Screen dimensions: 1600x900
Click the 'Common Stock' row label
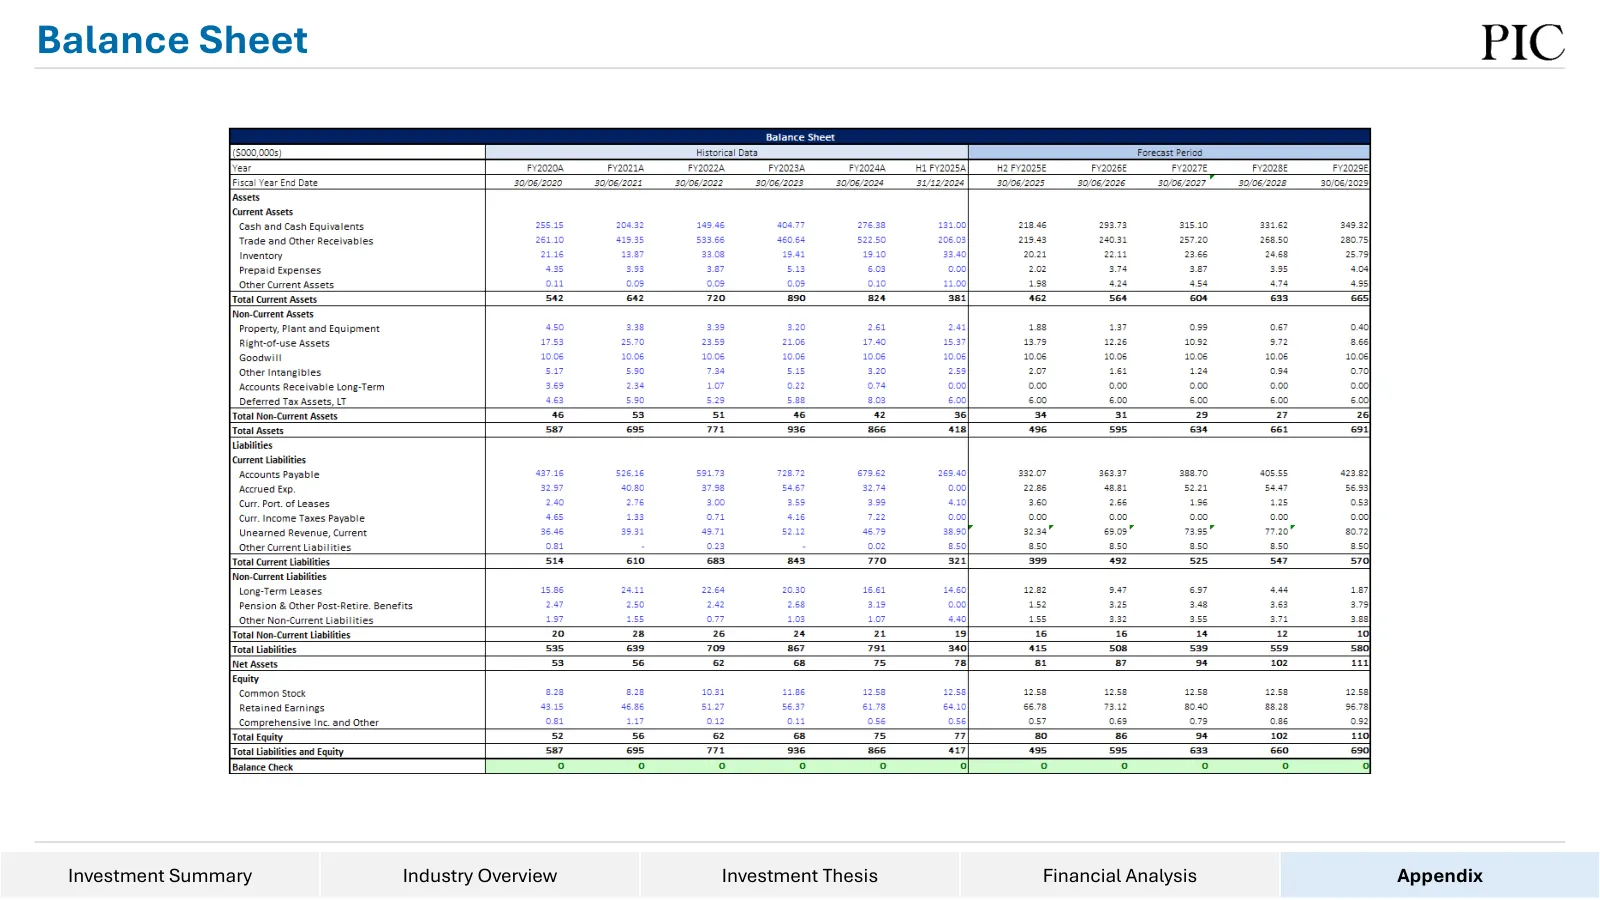pos(272,694)
